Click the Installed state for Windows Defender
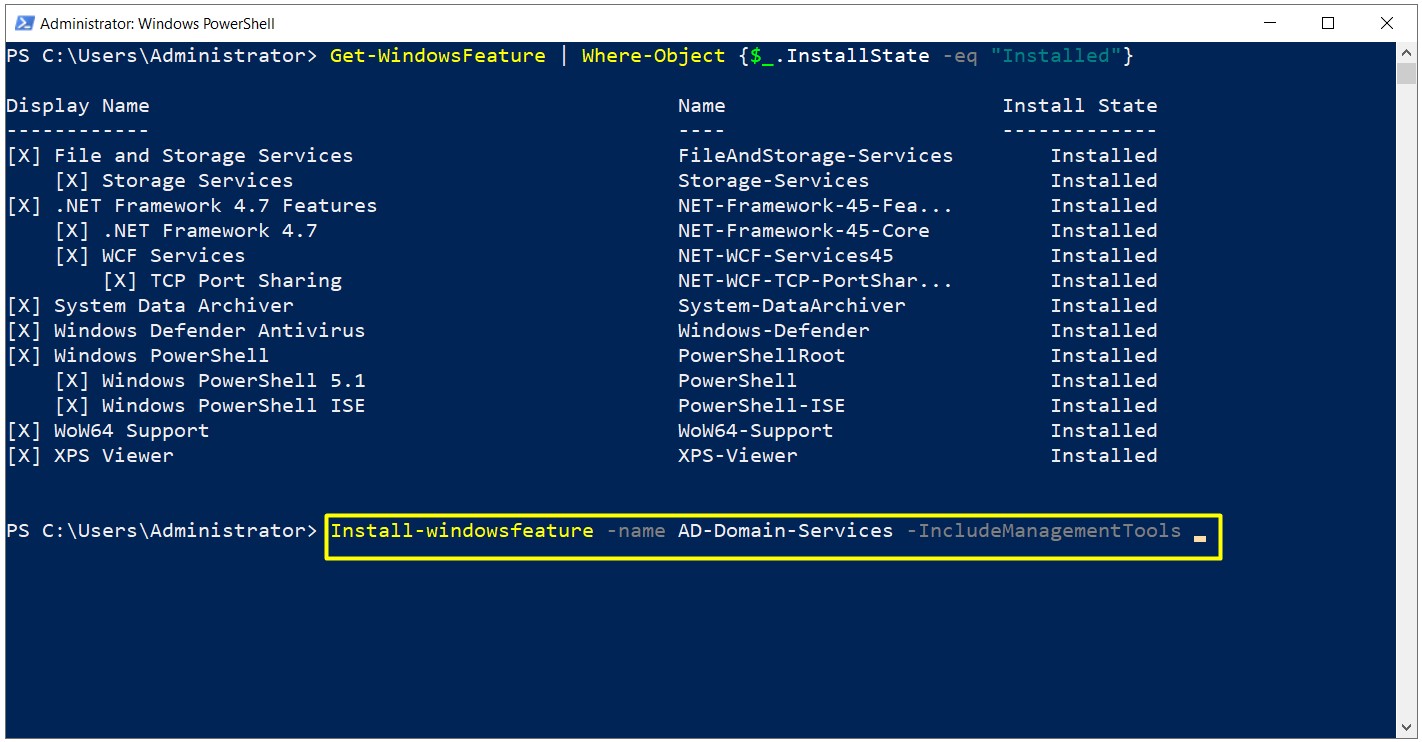The width and height of the screenshot is (1422, 742). (x=1104, y=331)
